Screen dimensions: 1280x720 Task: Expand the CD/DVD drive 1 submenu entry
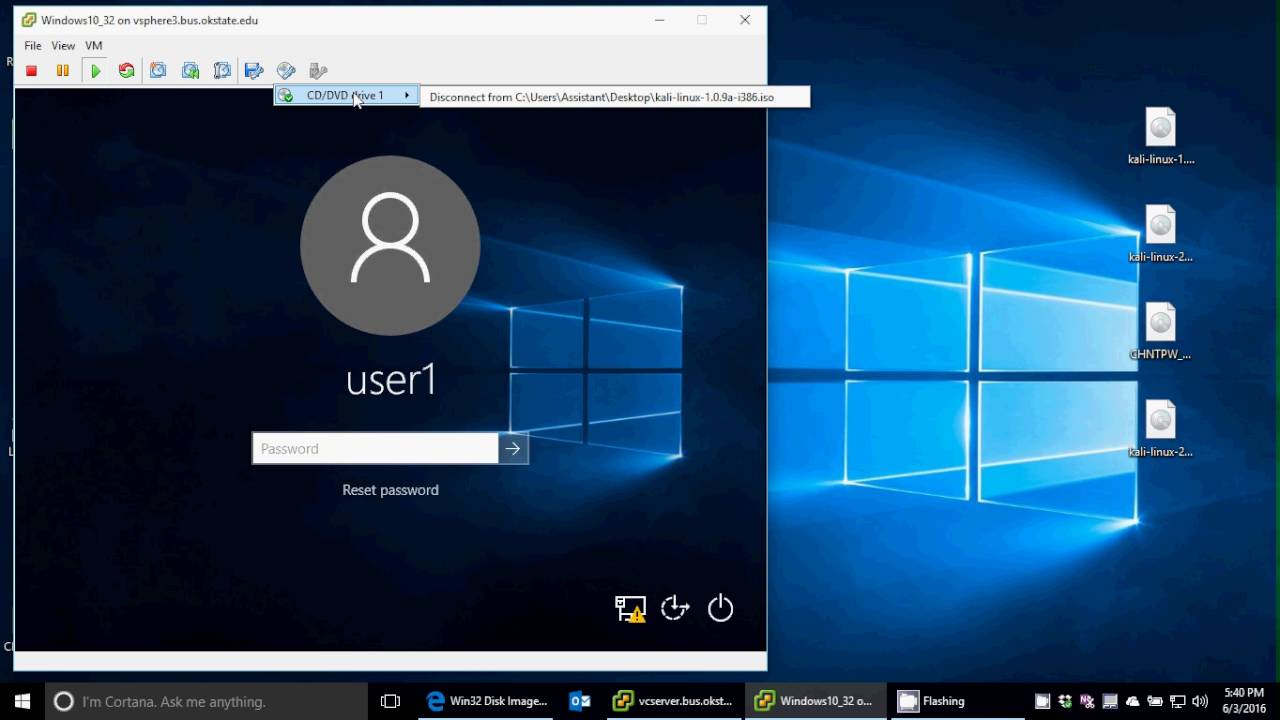346,96
